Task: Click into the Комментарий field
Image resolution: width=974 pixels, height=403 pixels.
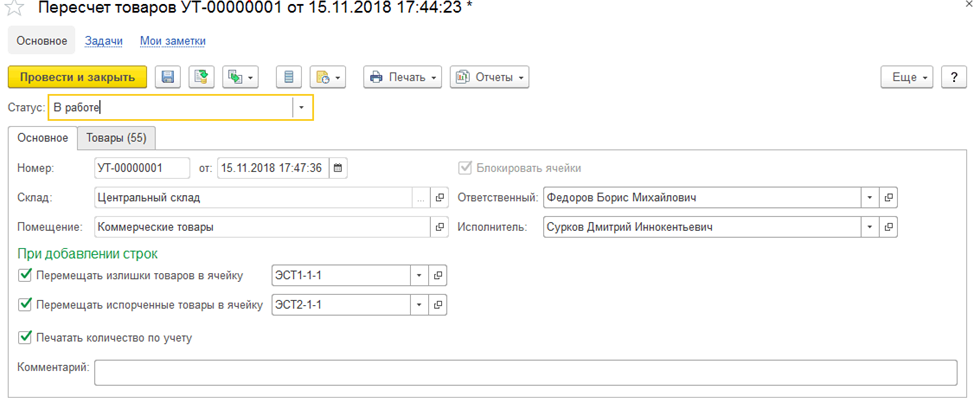Action: point(526,373)
